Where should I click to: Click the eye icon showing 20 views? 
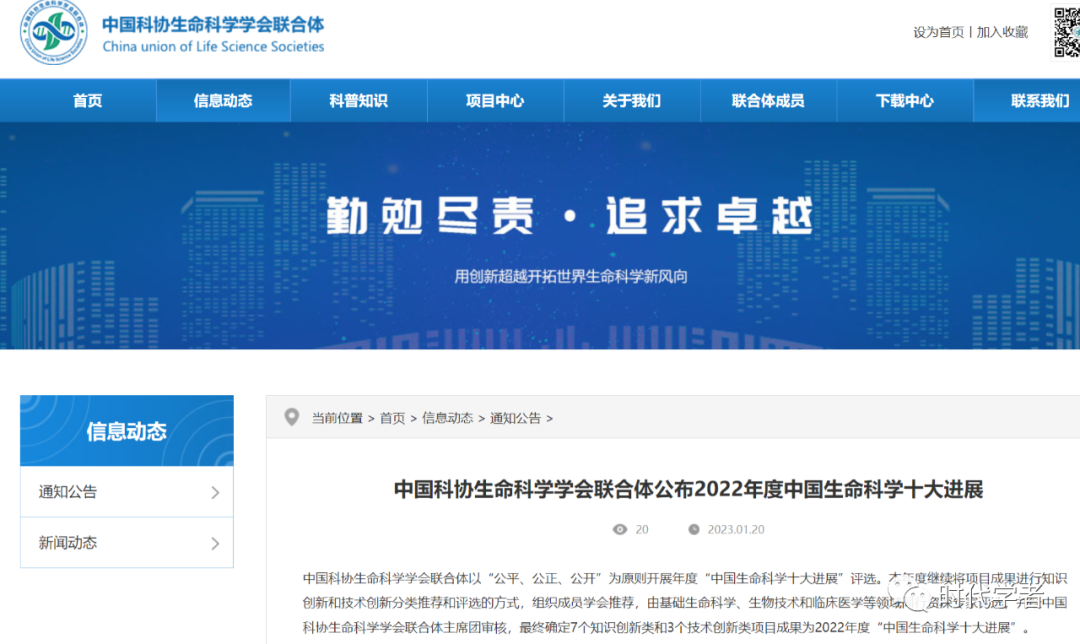point(622,530)
